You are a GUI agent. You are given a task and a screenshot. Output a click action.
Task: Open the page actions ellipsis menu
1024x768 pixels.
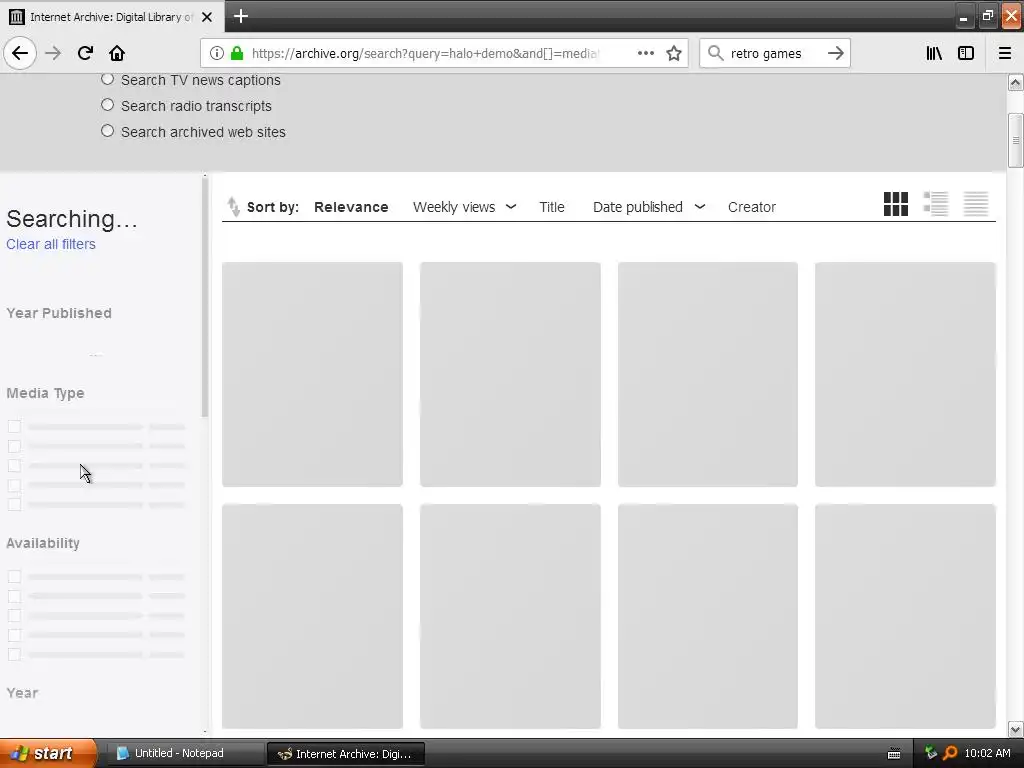[645, 54]
